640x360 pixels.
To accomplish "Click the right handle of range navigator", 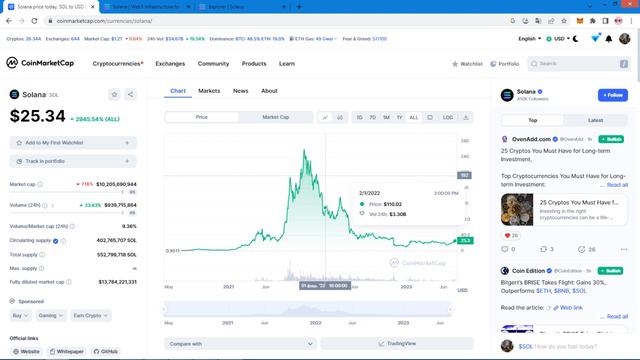I will point(450,309).
